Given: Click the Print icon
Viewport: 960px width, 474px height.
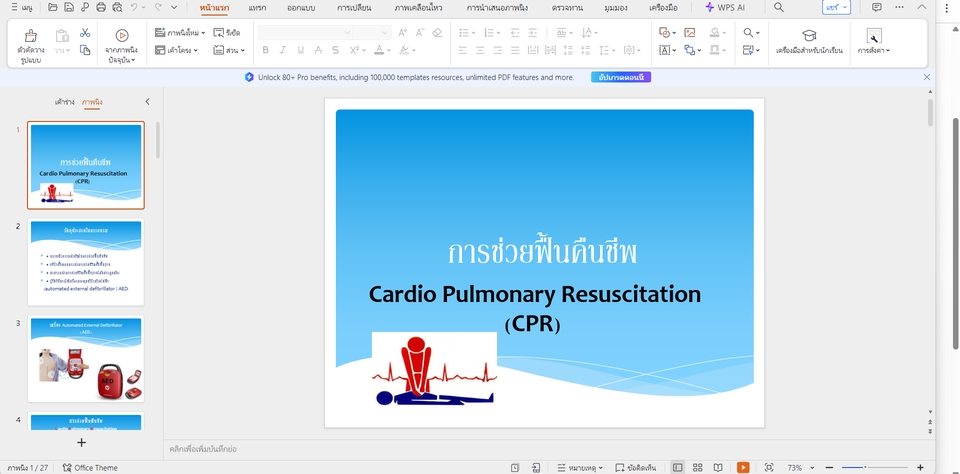Looking at the screenshot, I should click(x=101, y=7).
